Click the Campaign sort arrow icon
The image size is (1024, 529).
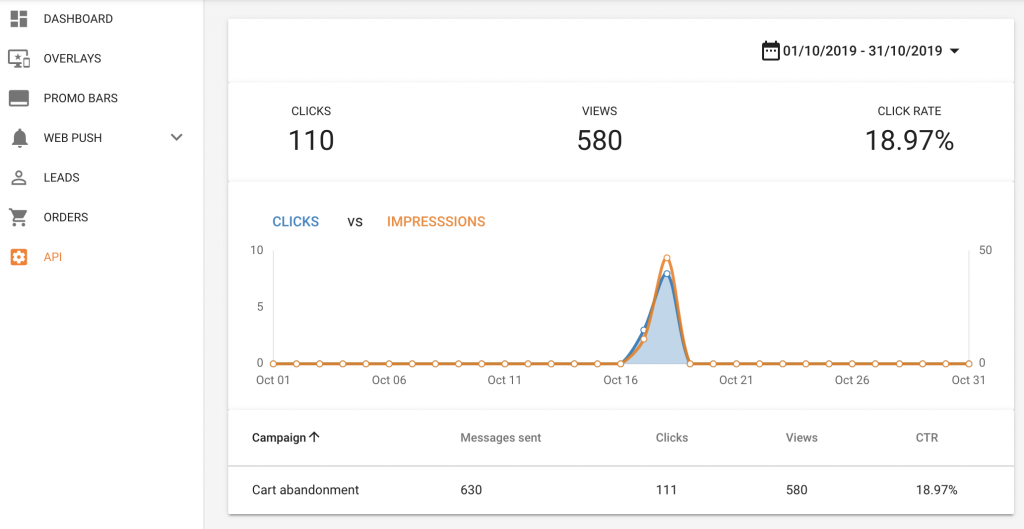coord(314,438)
